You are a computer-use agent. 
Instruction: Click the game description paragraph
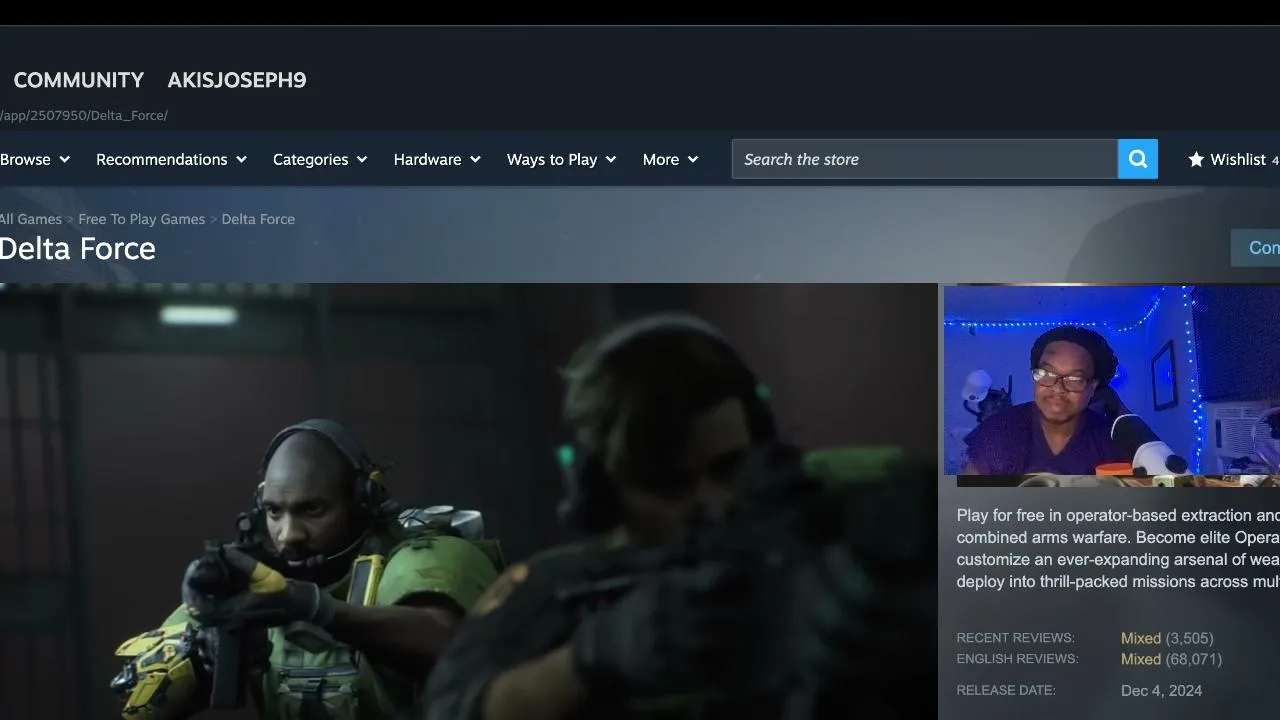(x=1118, y=548)
